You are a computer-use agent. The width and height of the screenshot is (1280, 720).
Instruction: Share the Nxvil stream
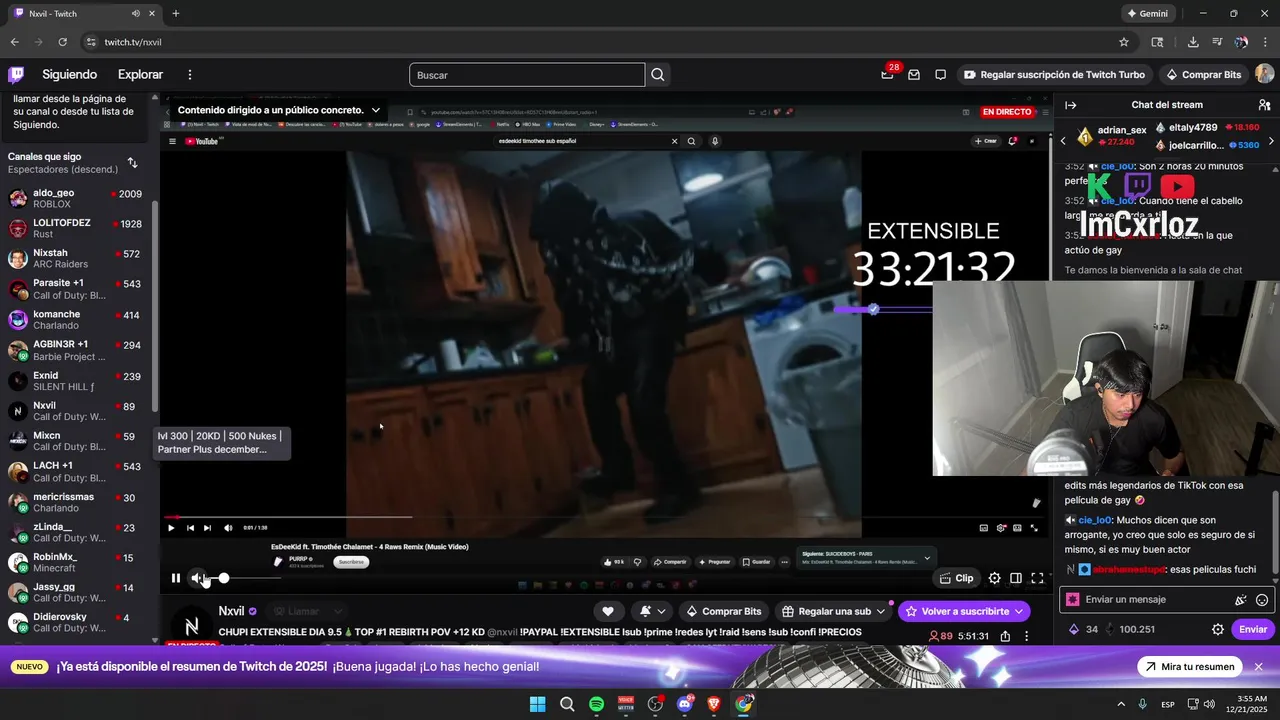pyautogui.click(x=1005, y=636)
